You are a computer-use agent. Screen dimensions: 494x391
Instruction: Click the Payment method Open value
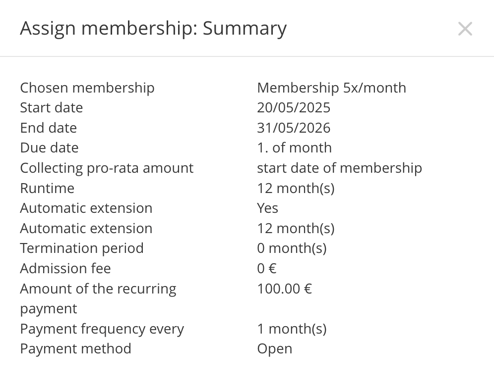pos(275,349)
